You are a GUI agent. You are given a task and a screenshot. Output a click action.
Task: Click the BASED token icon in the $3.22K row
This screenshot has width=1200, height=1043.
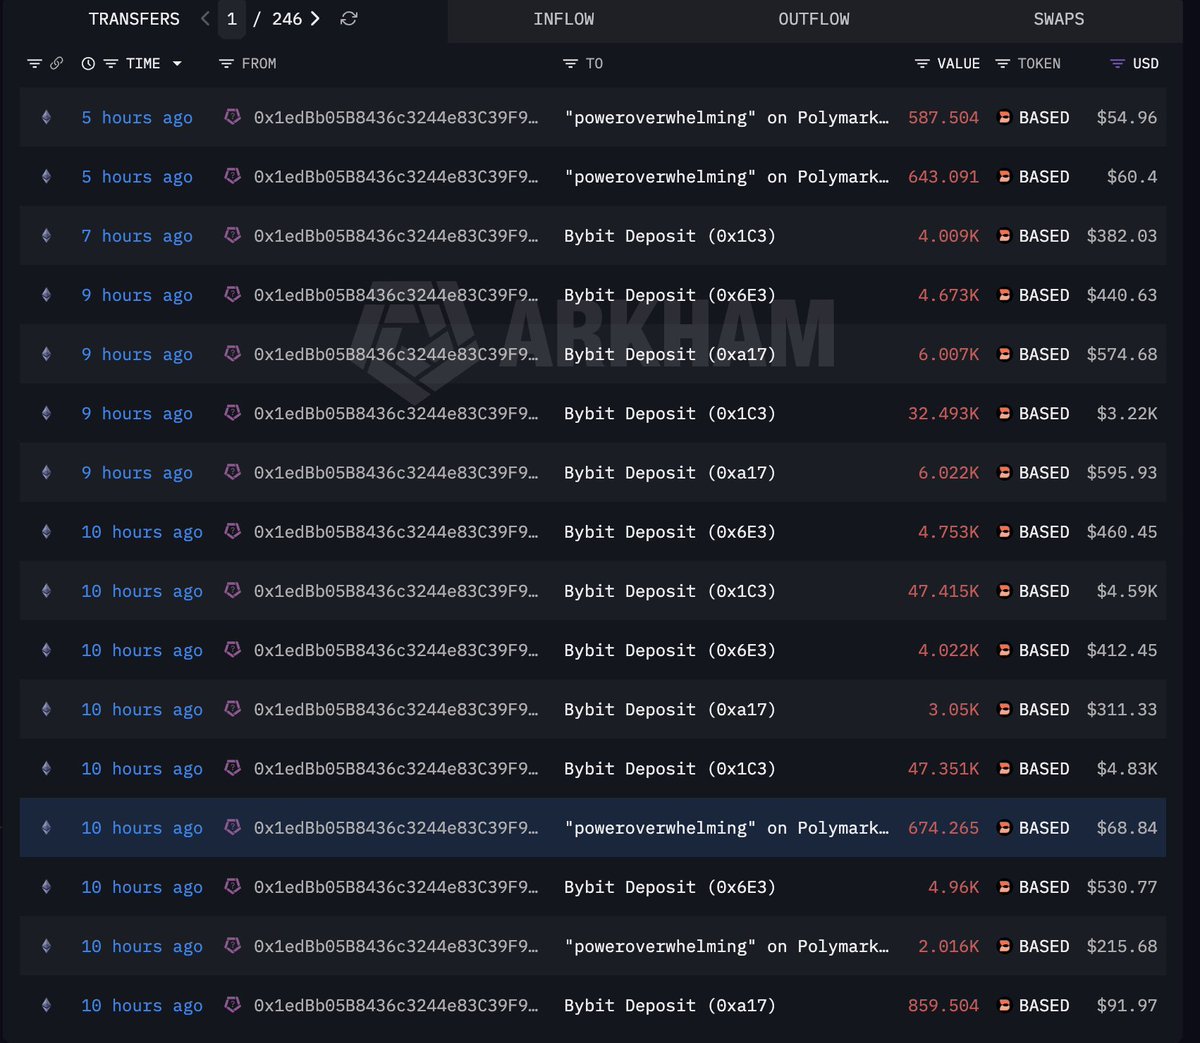(1004, 413)
